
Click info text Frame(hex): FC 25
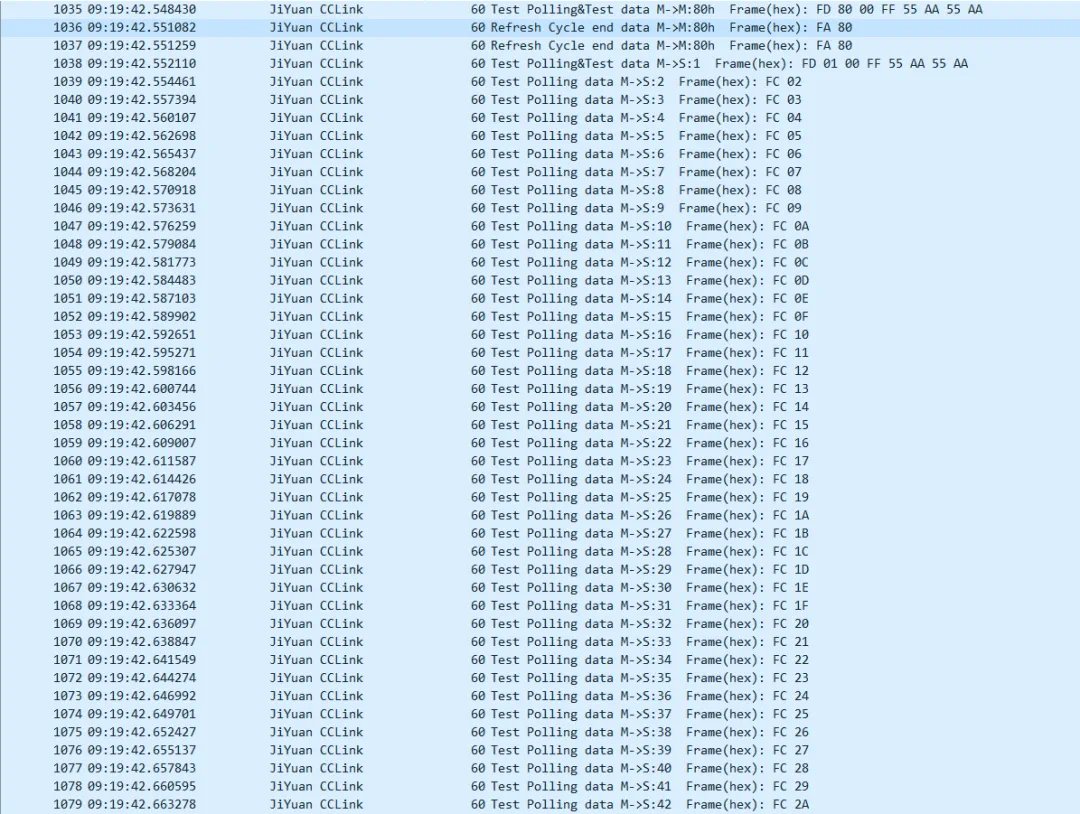(x=747, y=714)
